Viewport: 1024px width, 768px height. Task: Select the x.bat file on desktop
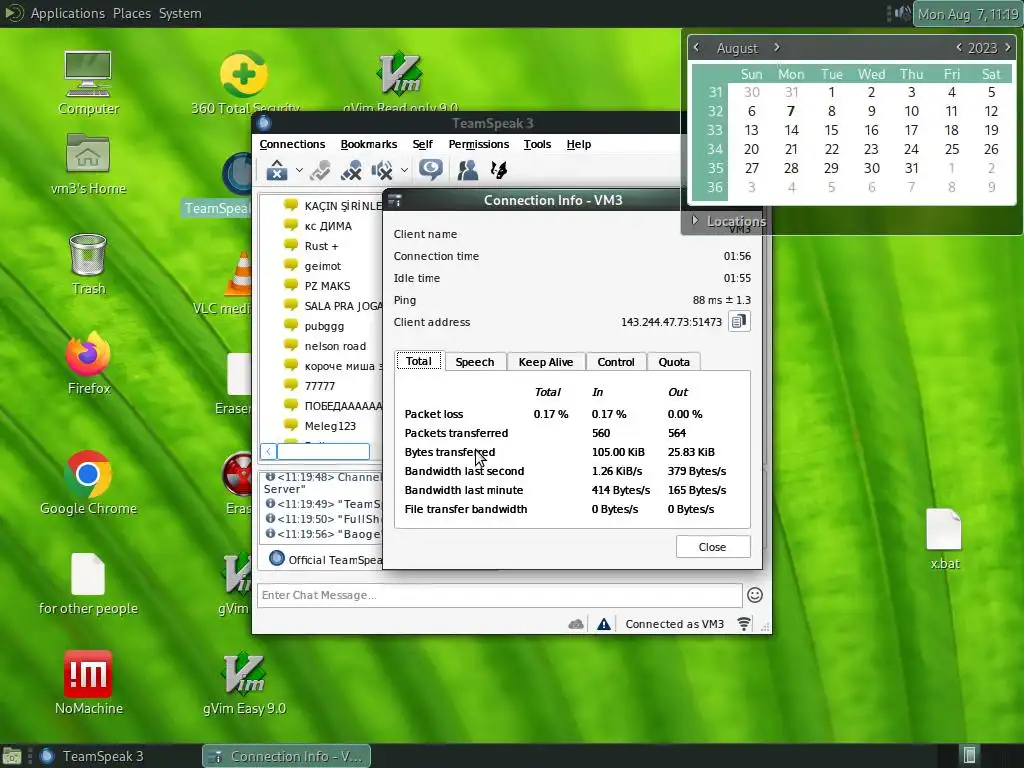pyautogui.click(x=944, y=539)
